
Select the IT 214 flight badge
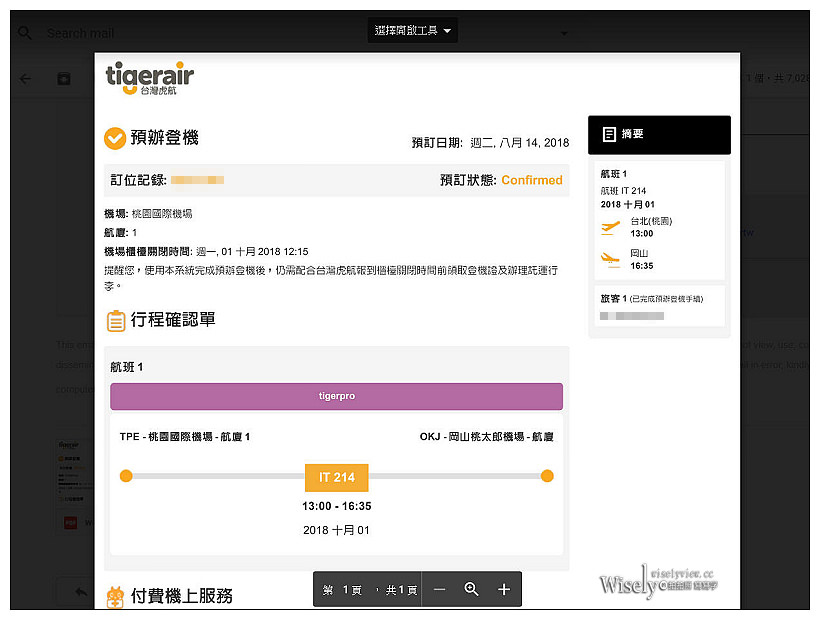click(x=336, y=477)
